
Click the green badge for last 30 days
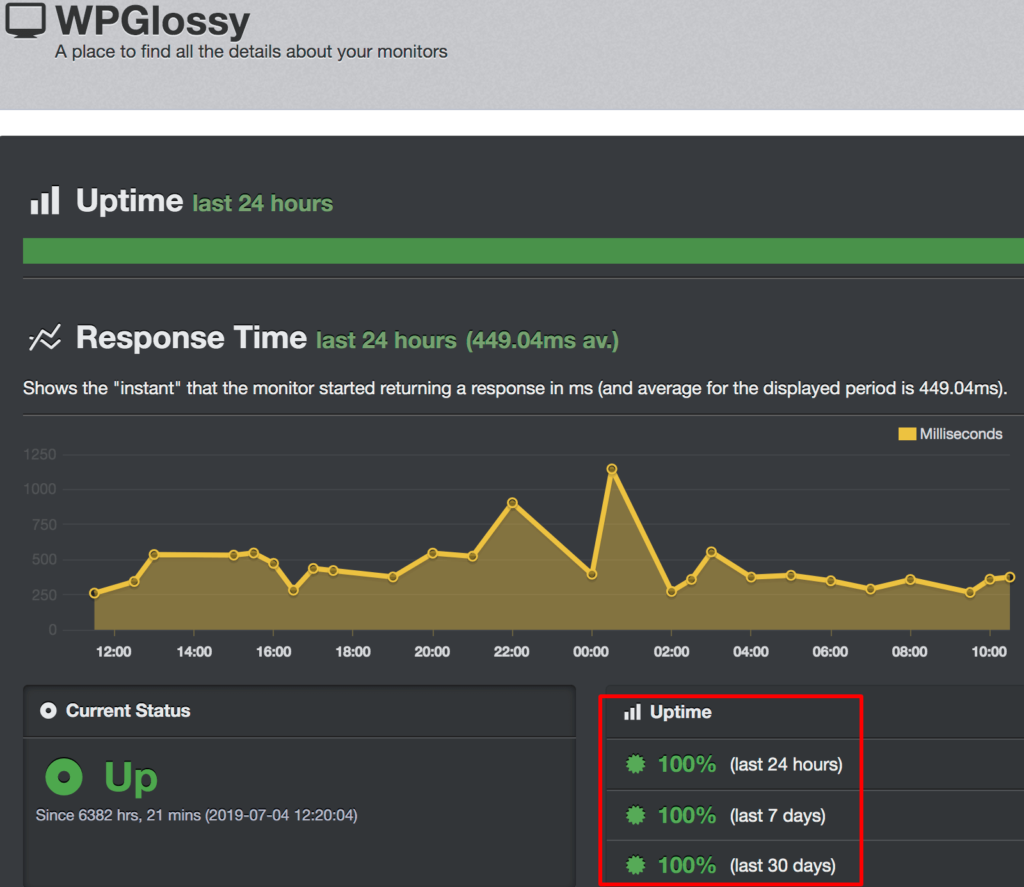635,865
